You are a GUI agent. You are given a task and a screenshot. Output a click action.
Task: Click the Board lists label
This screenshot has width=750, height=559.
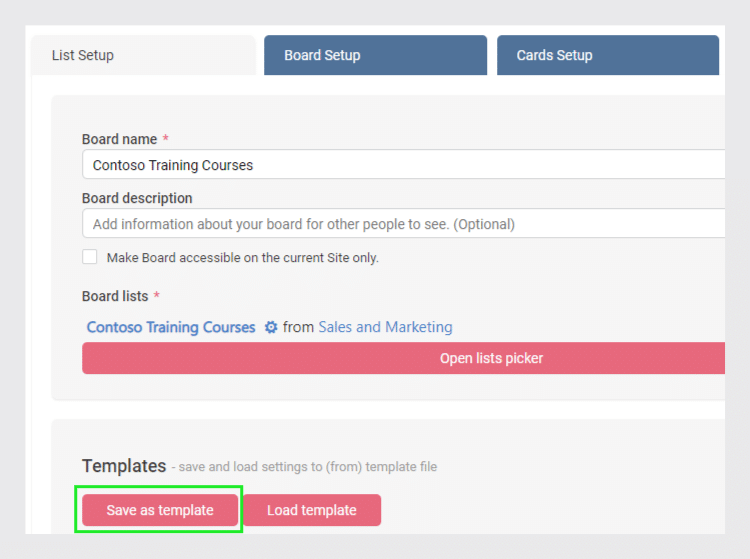tap(115, 296)
